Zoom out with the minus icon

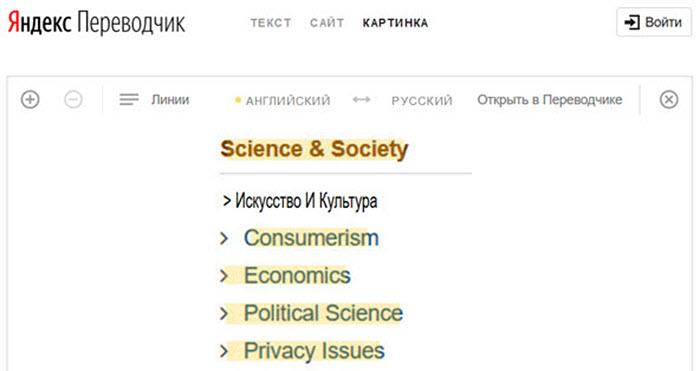pos(73,99)
